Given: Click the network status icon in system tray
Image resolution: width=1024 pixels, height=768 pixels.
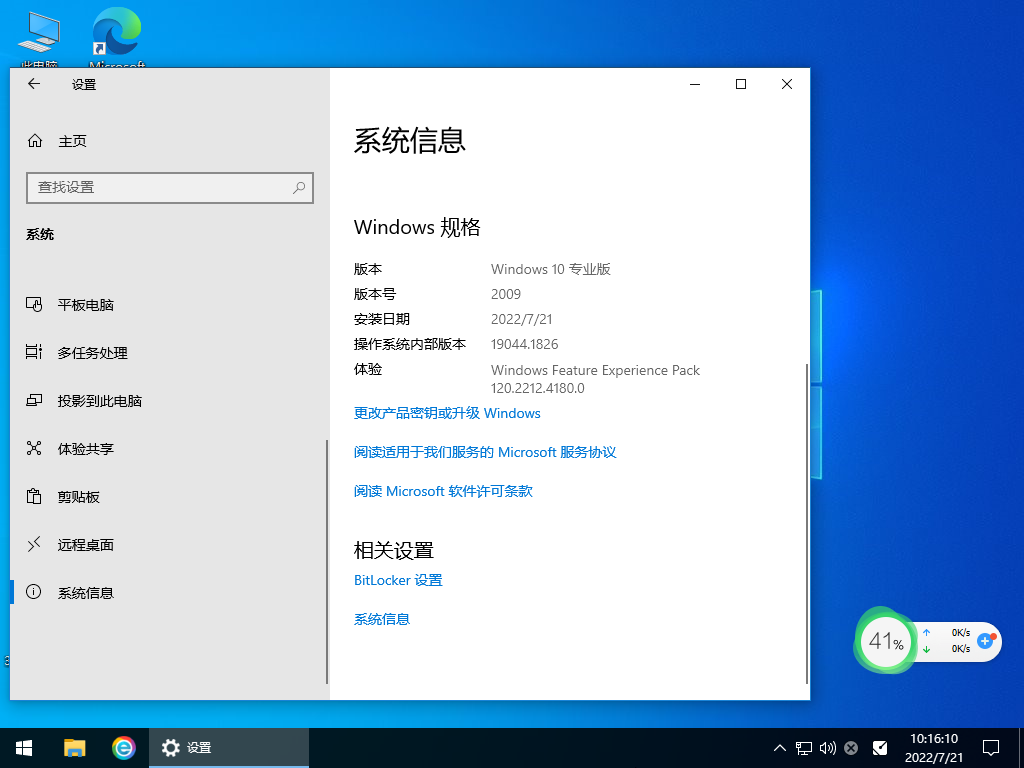Looking at the screenshot, I should [x=802, y=747].
